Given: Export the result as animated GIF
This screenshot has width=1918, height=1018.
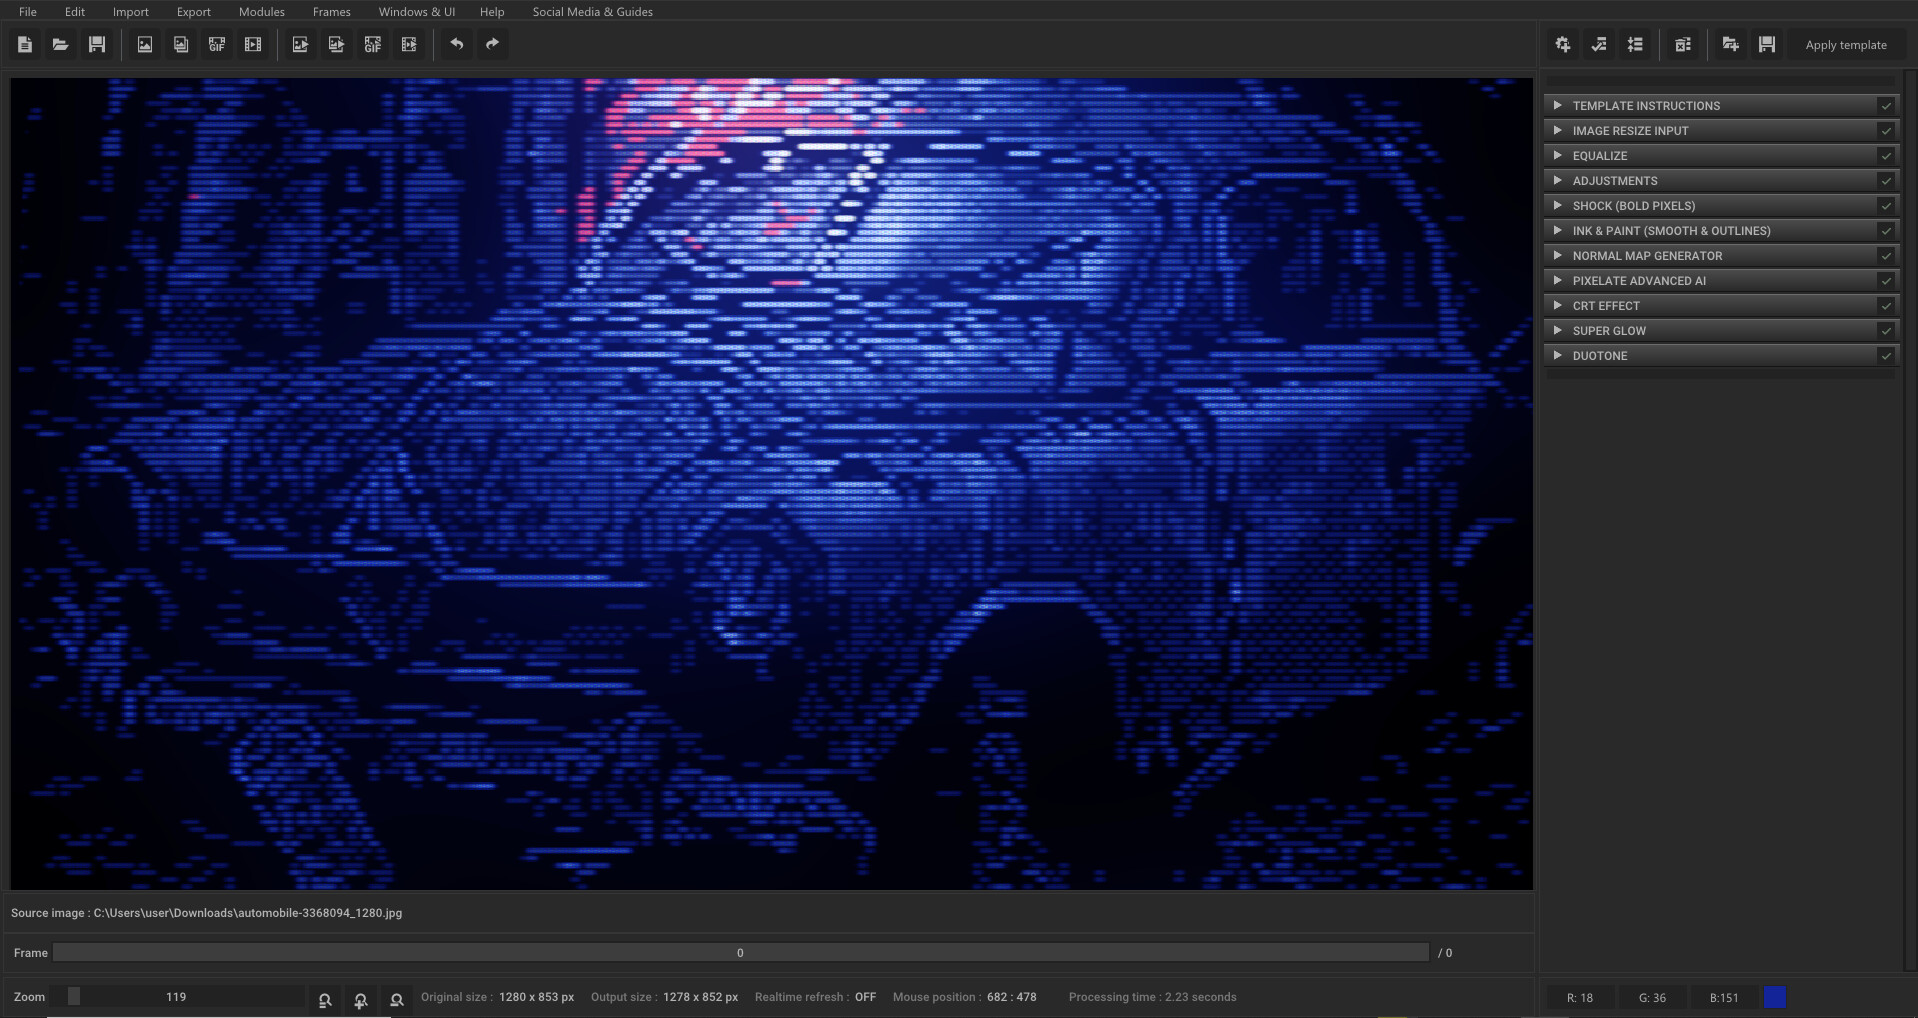Looking at the screenshot, I should [372, 44].
